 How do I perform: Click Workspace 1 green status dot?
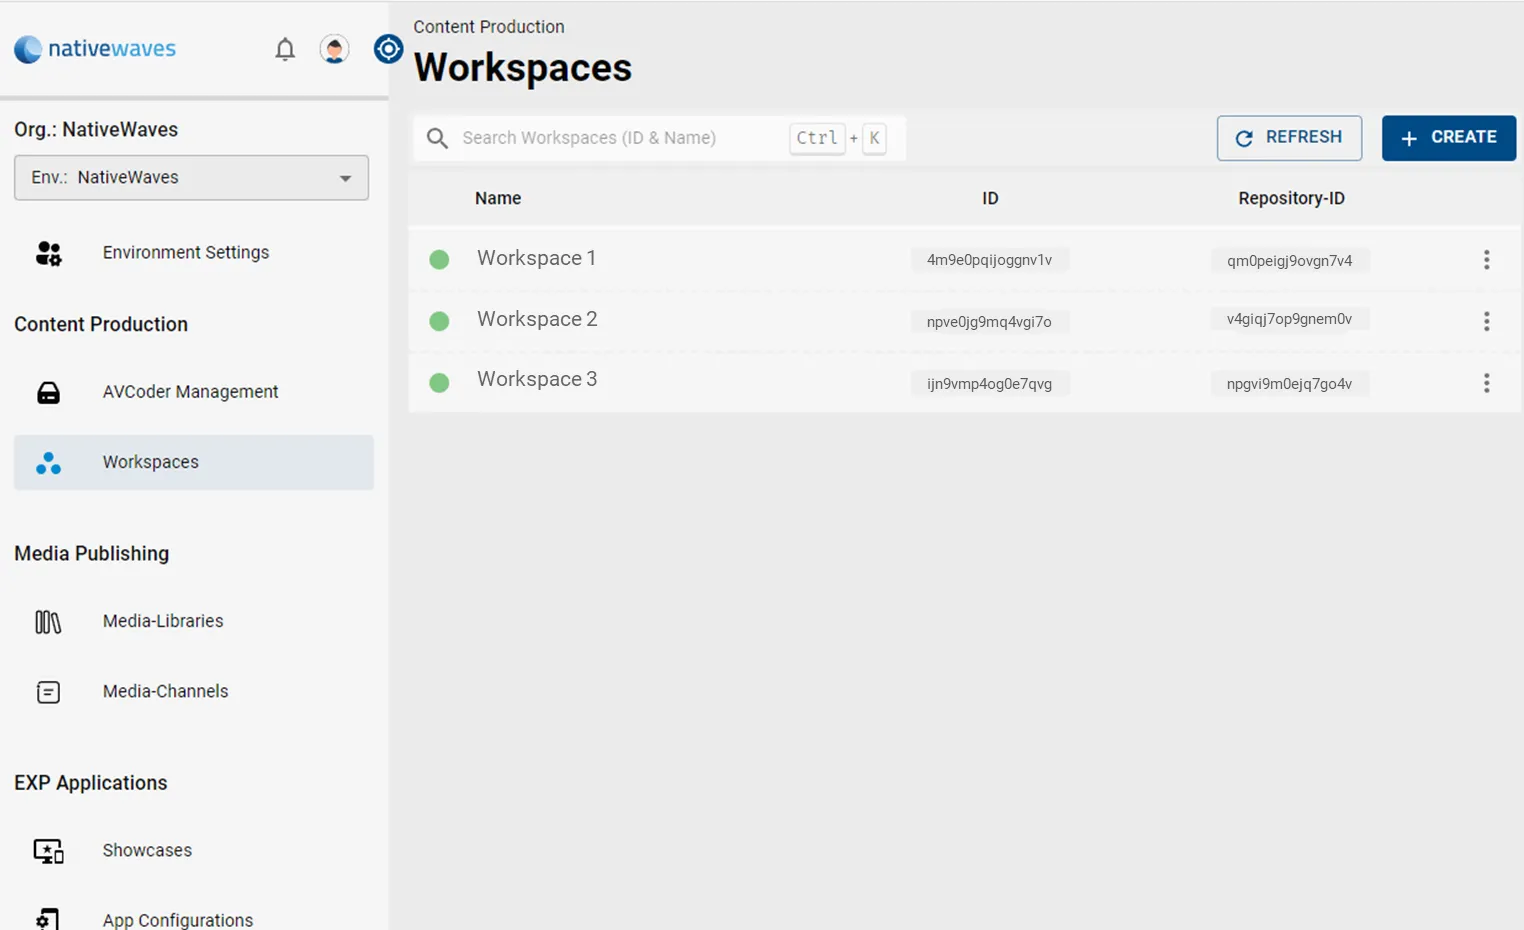pyautogui.click(x=439, y=260)
